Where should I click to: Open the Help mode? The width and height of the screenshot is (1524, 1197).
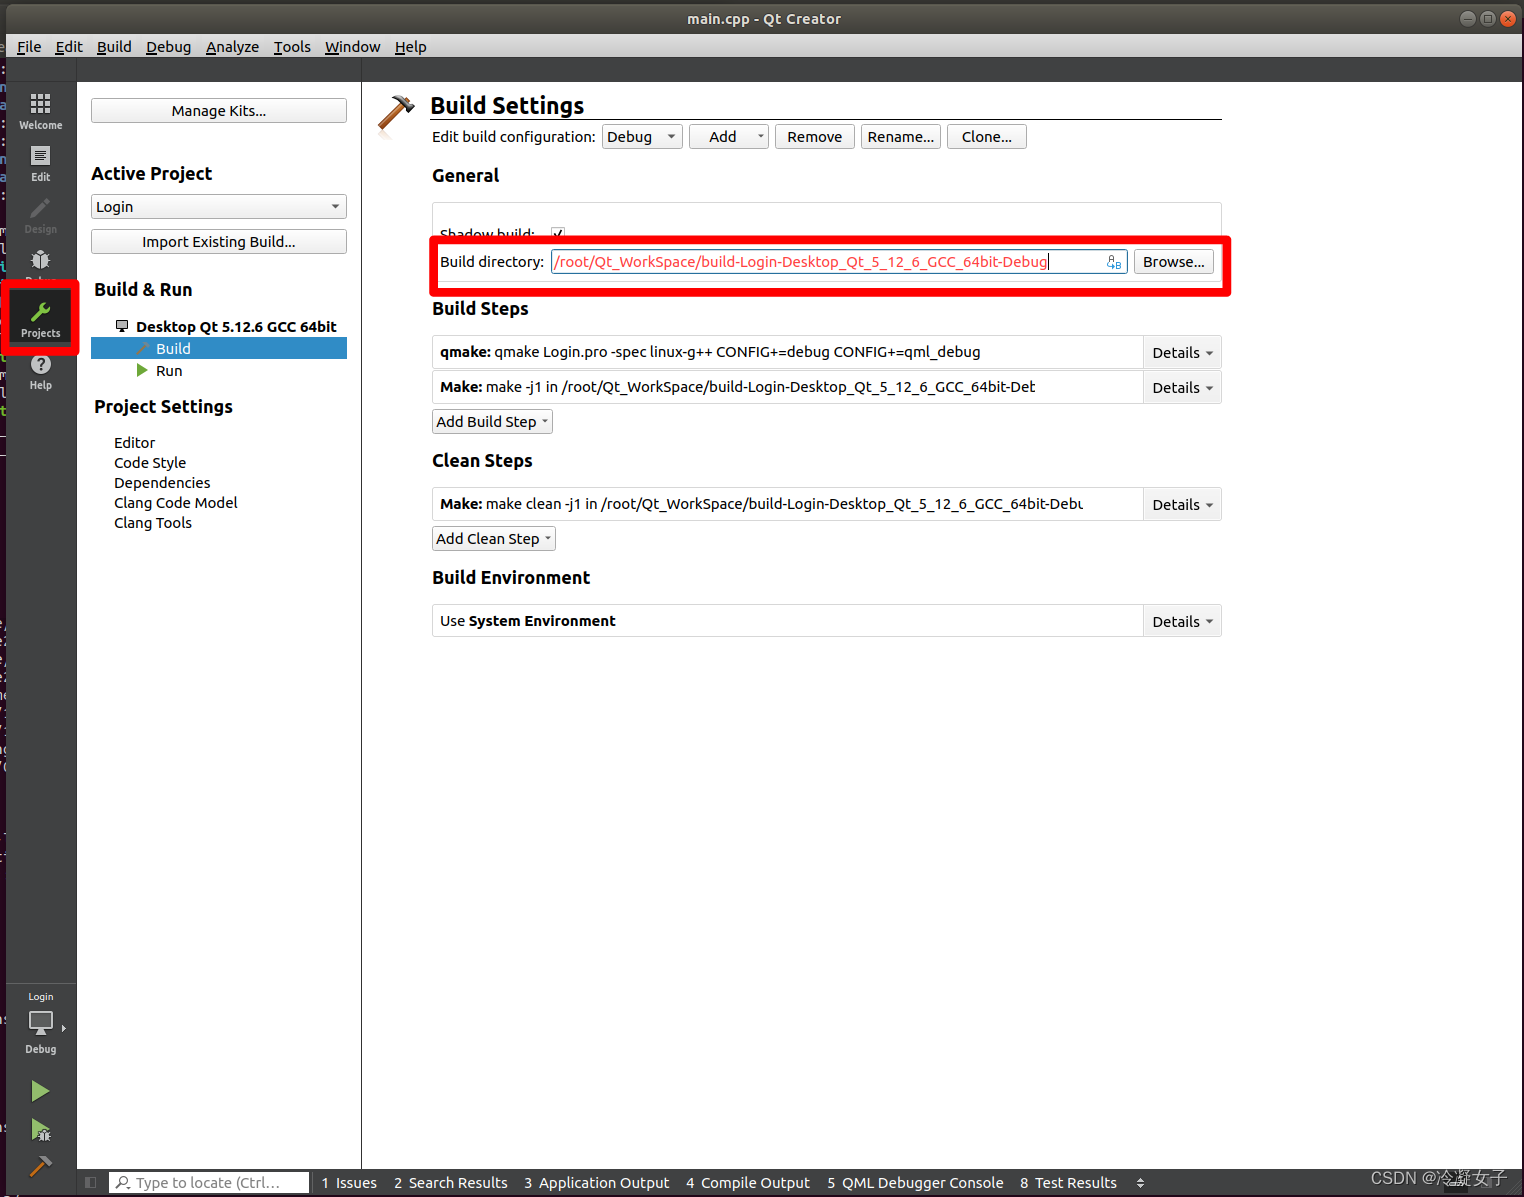pyautogui.click(x=40, y=371)
